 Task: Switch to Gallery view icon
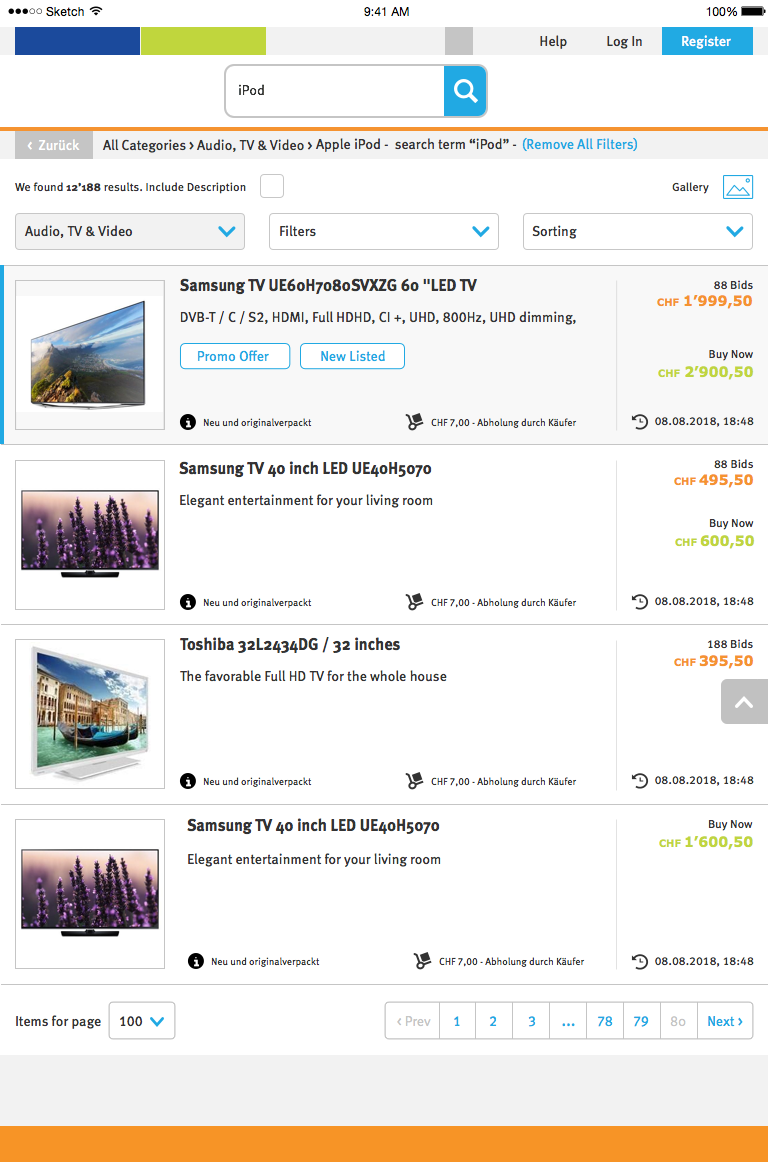tap(738, 187)
